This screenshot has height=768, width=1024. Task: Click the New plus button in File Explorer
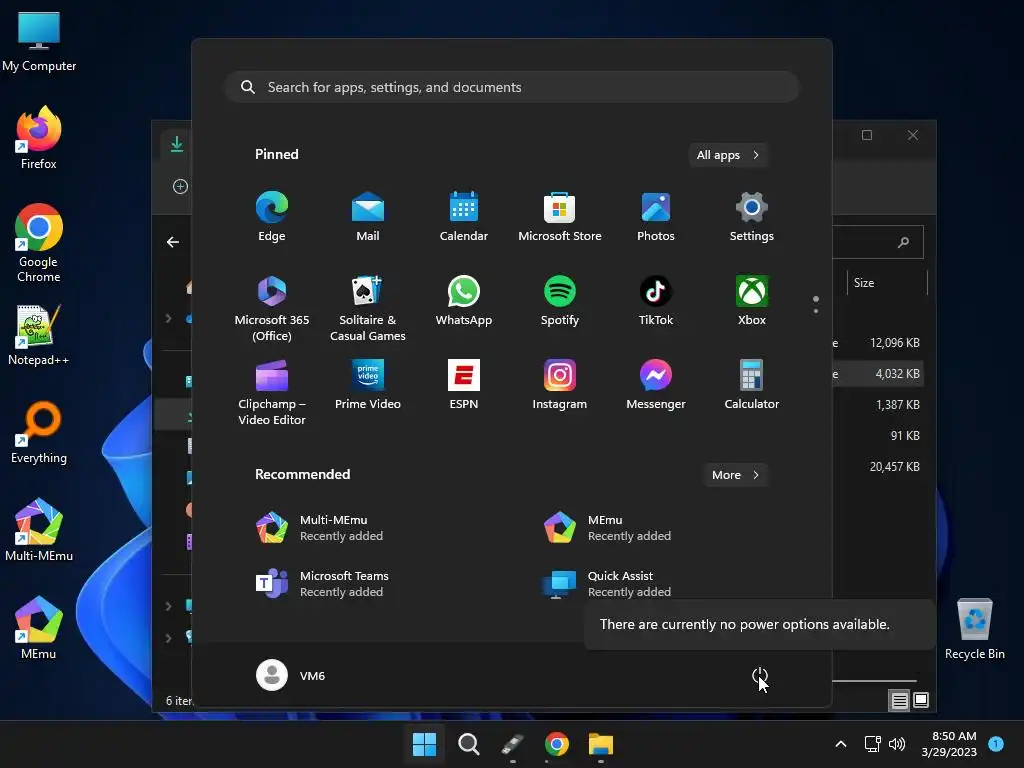tap(180, 187)
